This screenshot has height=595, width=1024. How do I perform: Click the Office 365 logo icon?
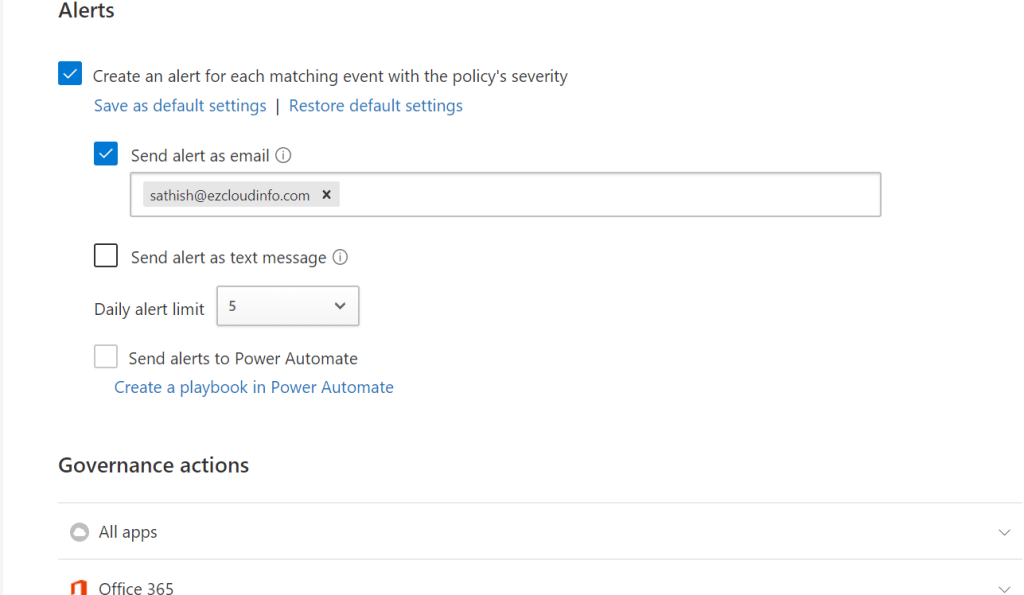79,588
